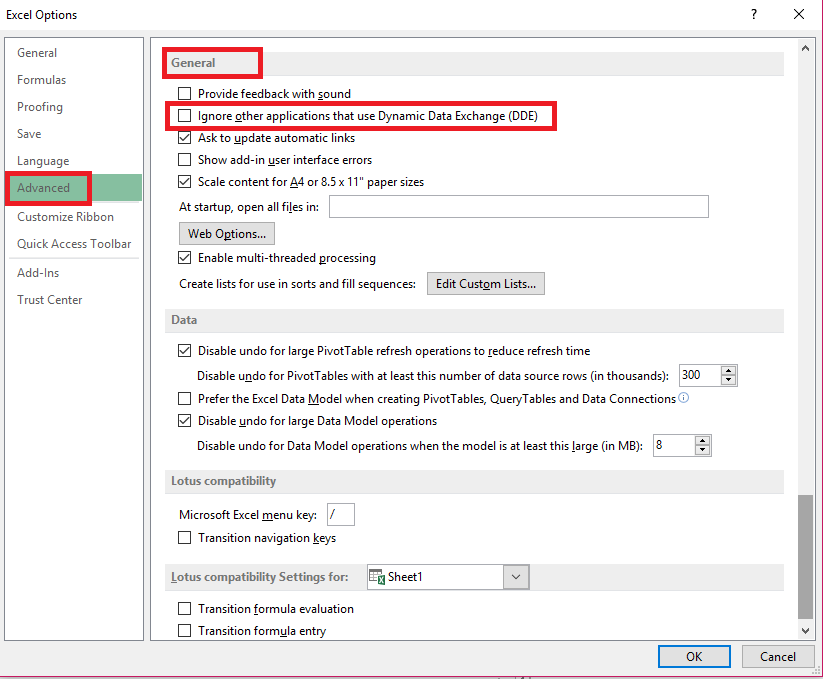Toggle Disable undo for large PivotTable refresh
The height and width of the screenshot is (679, 823).
[184, 351]
